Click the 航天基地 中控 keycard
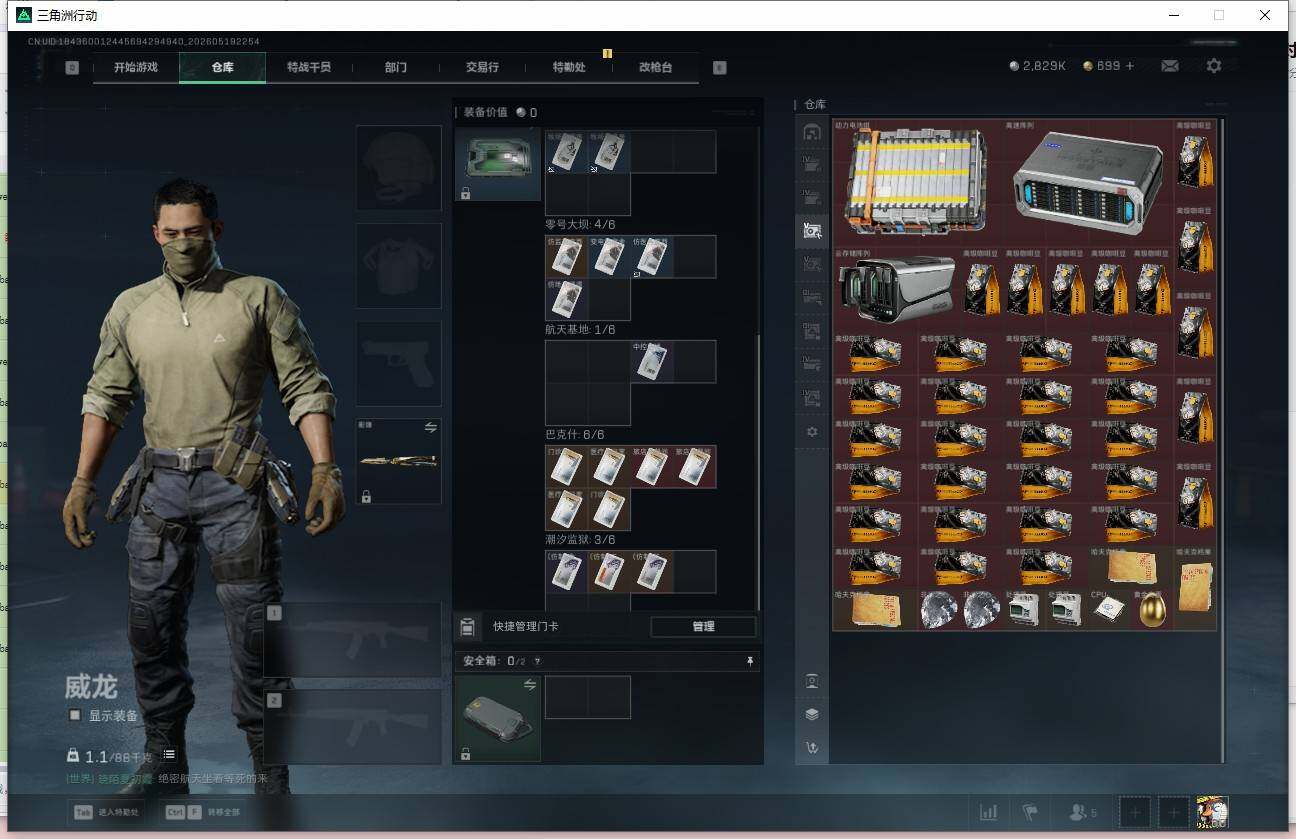1296x839 pixels. point(651,362)
